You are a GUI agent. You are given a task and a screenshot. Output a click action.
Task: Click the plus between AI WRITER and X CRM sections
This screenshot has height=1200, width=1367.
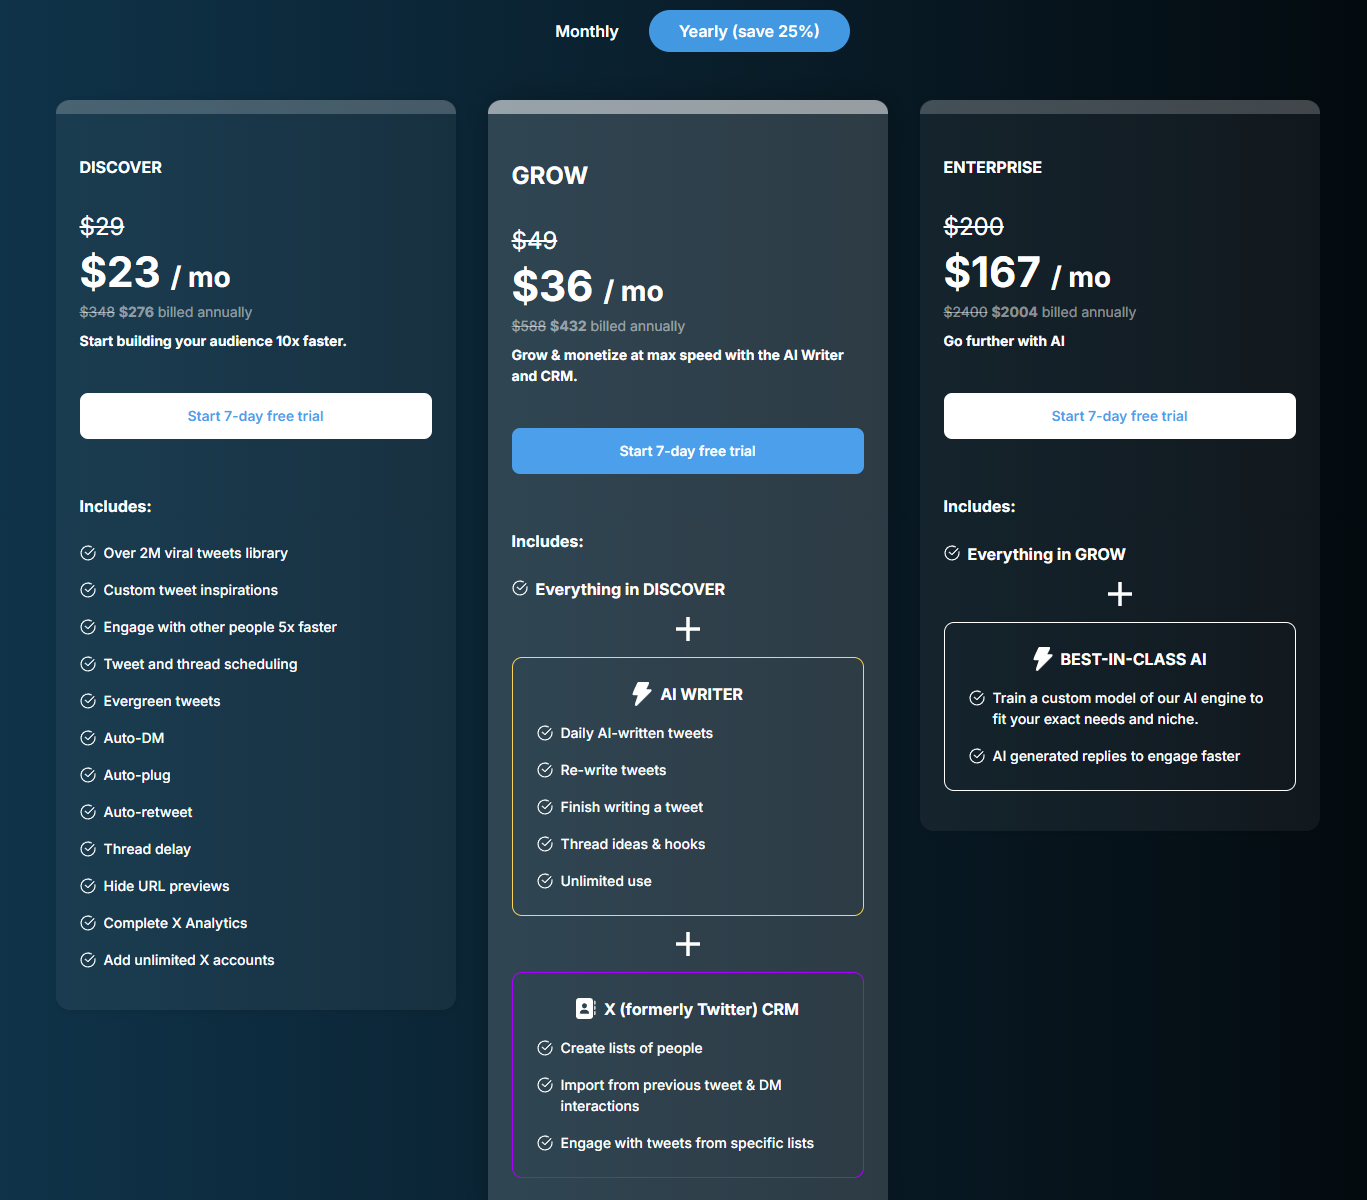pos(687,942)
